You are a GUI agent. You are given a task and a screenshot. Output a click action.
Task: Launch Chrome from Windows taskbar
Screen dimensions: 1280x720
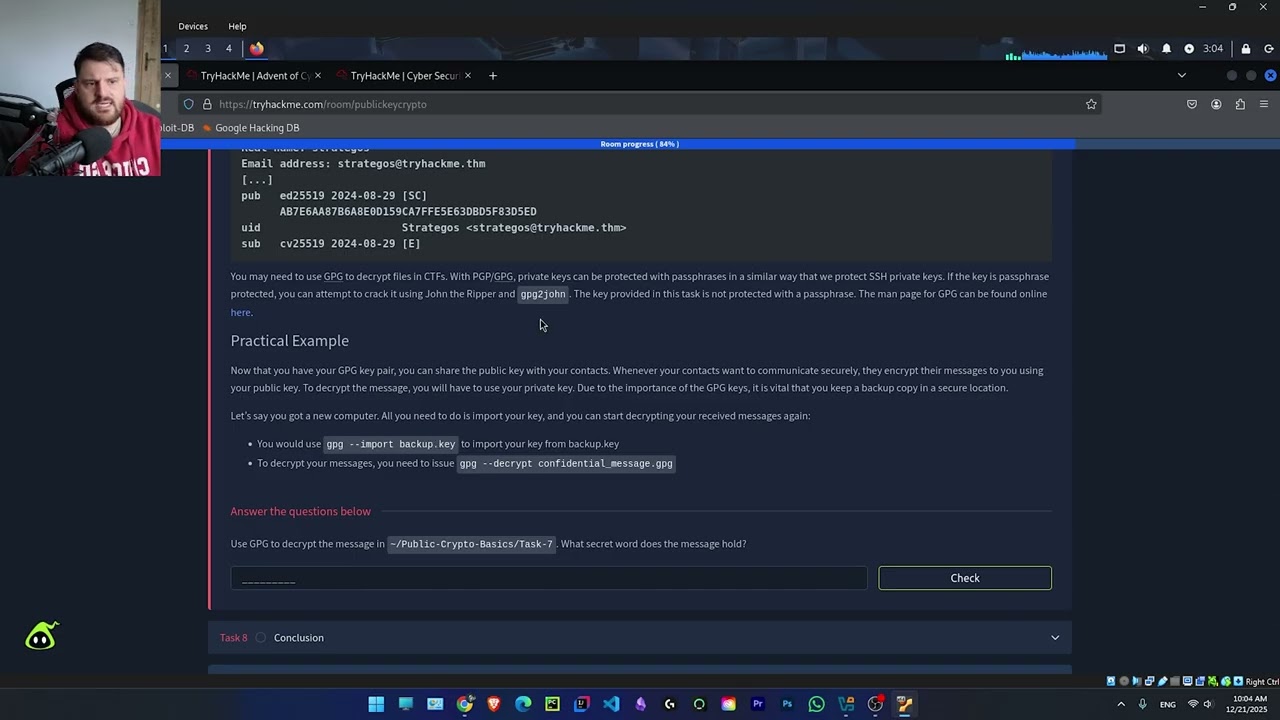click(x=465, y=704)
